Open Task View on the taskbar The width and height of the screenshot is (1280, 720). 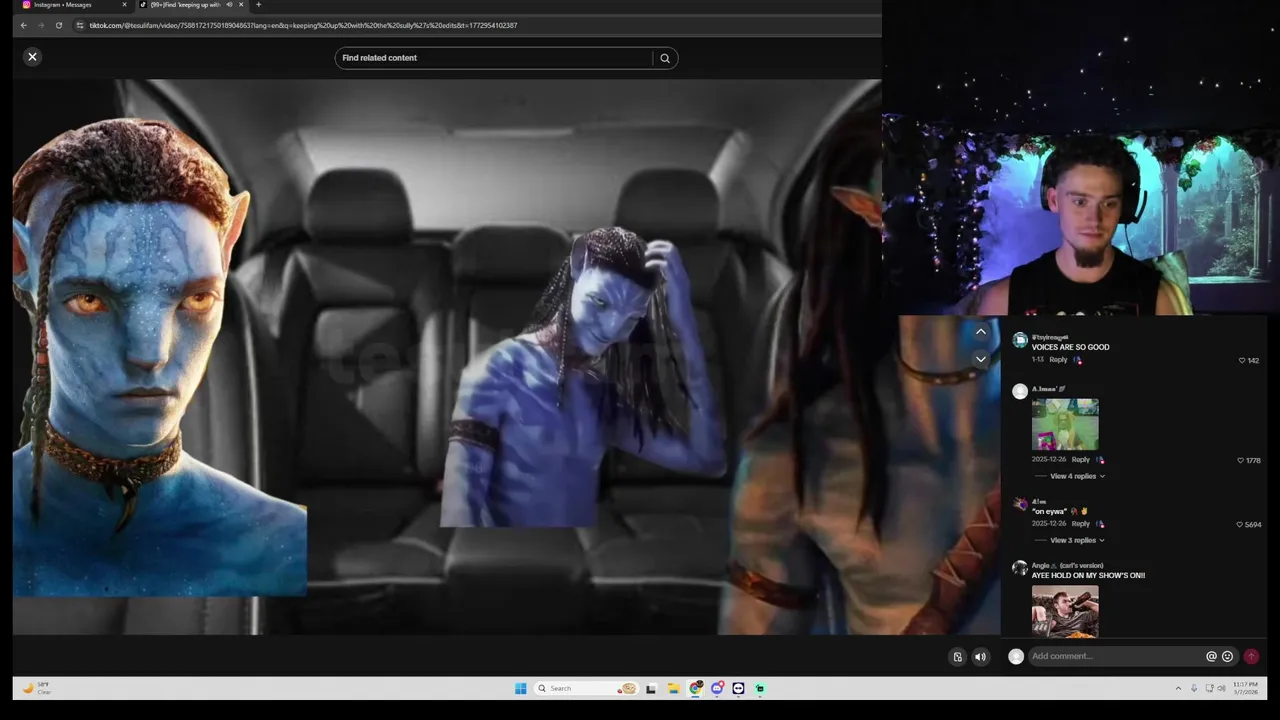click(651, 688)
